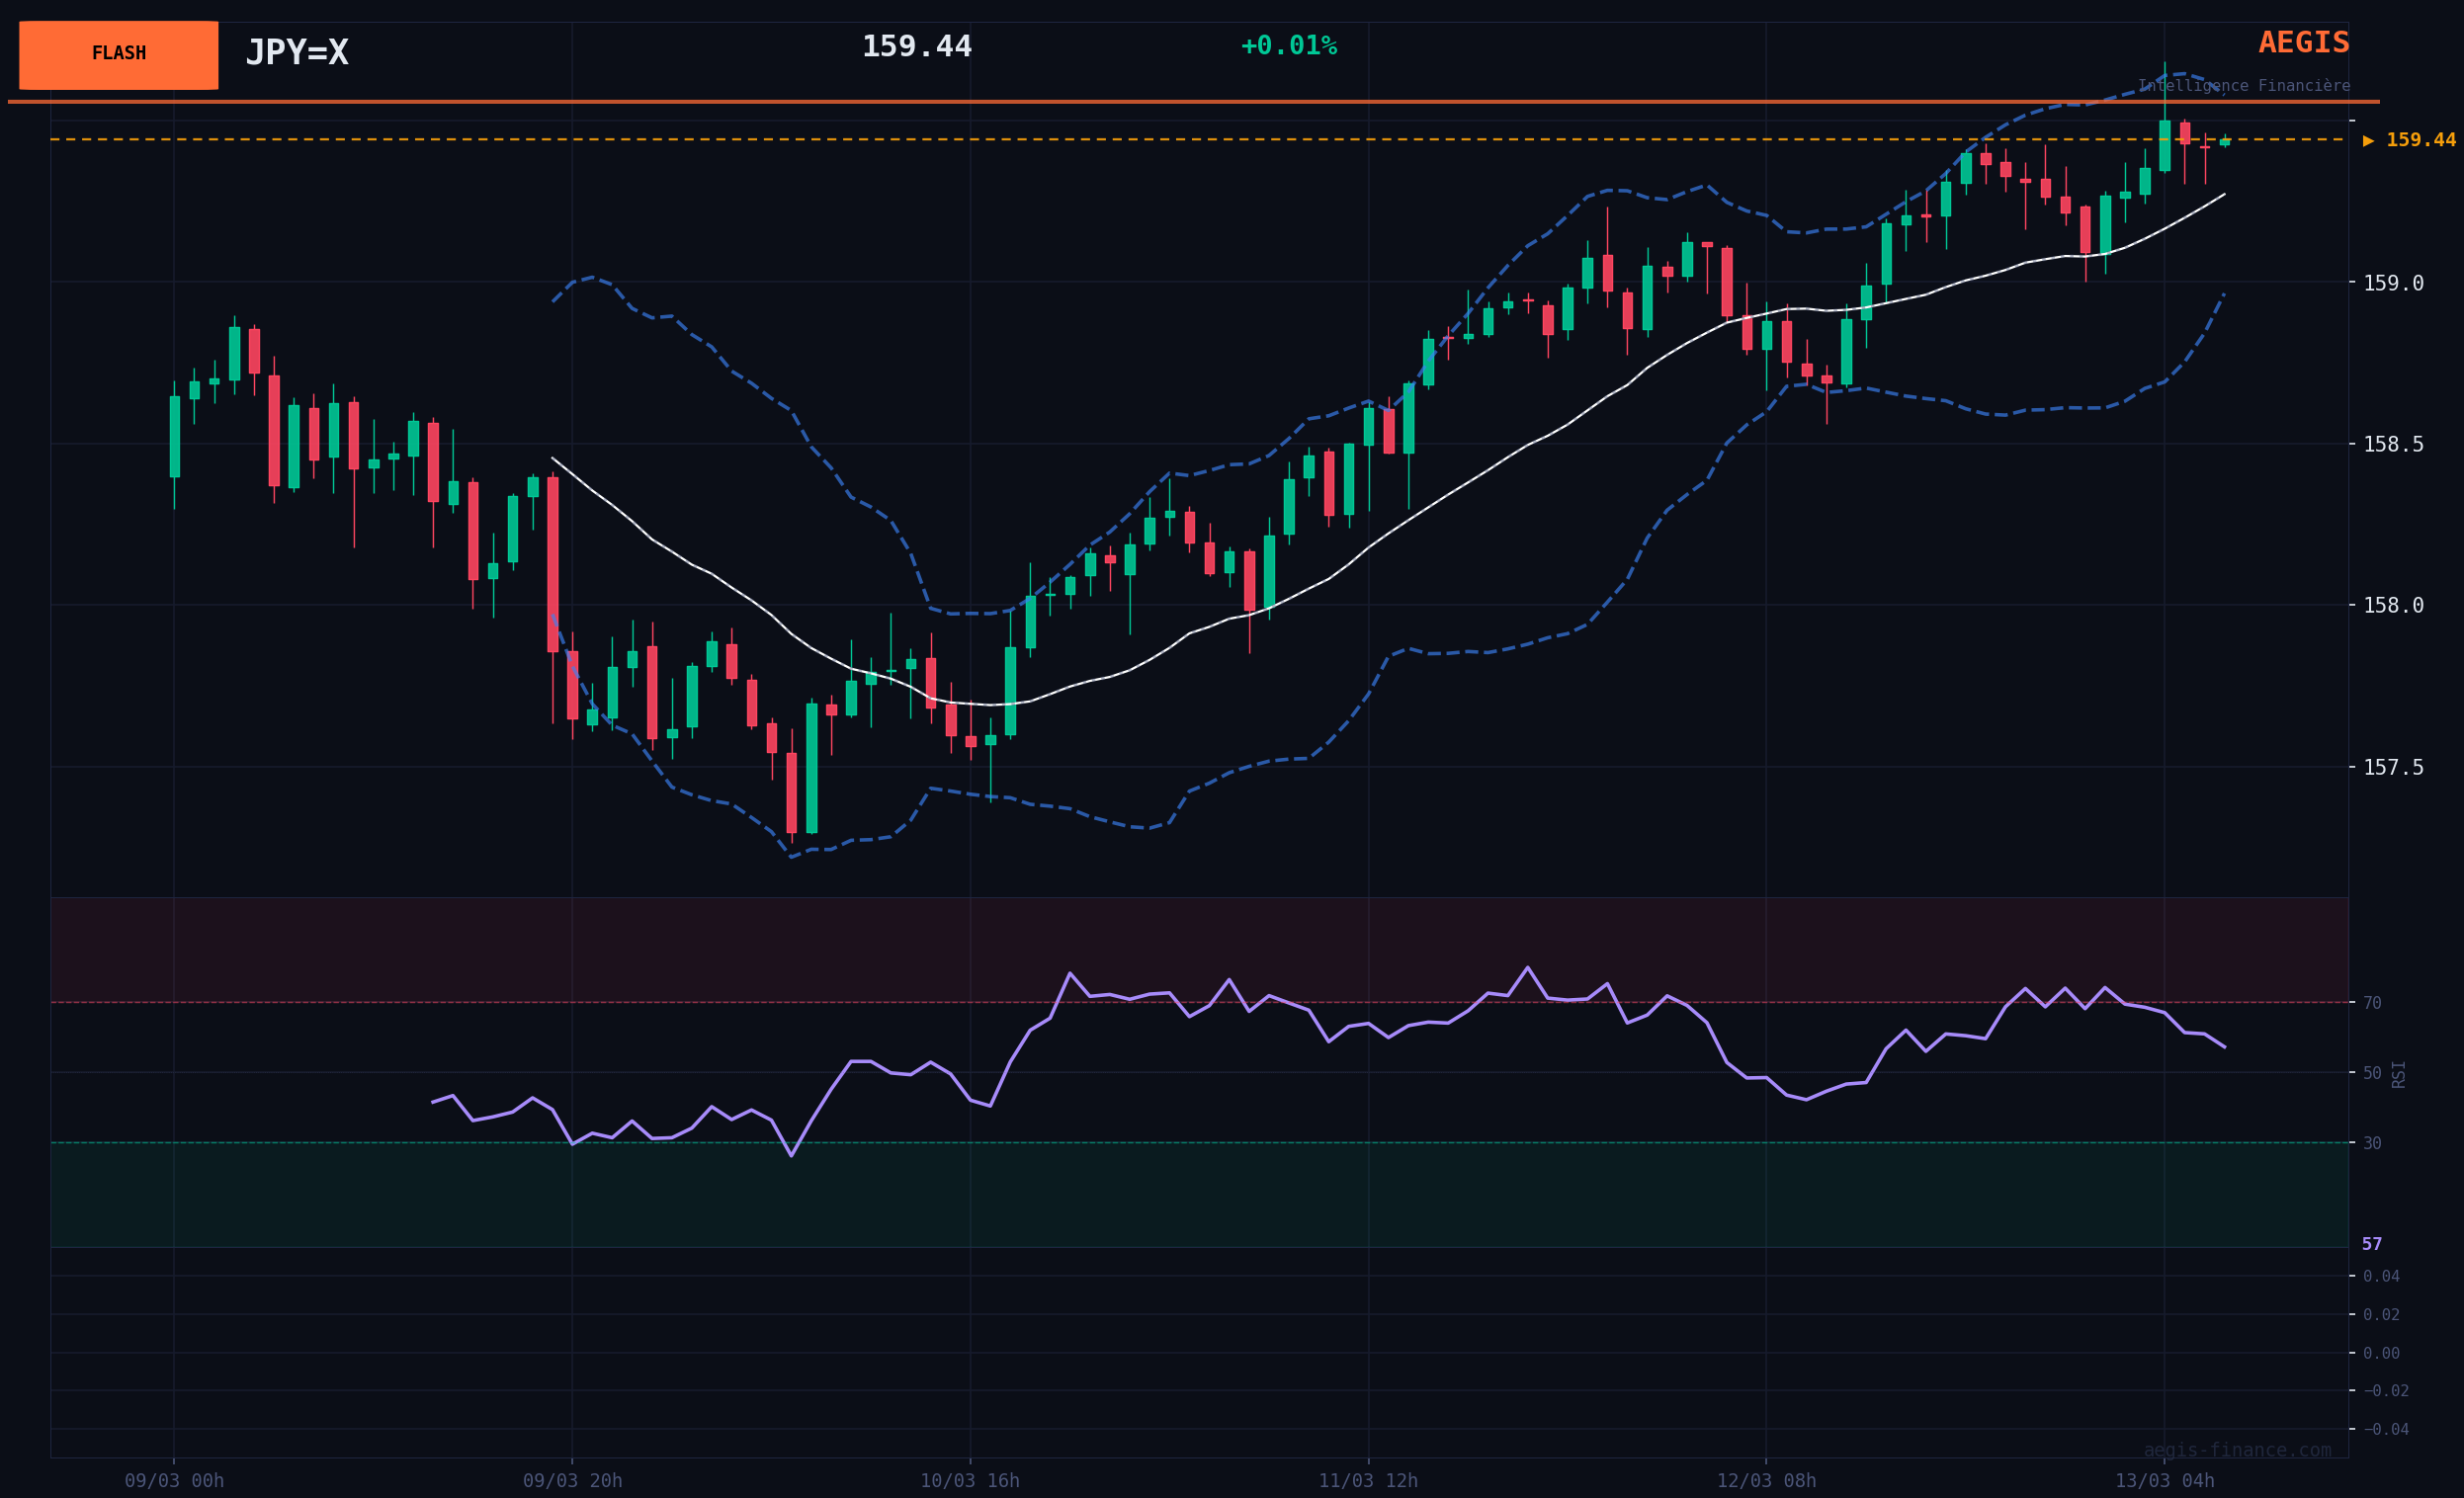The height and width of the screenshot is (1498, 2464).
Task: Click the orange FLASH badge
Action: [118, 55]
